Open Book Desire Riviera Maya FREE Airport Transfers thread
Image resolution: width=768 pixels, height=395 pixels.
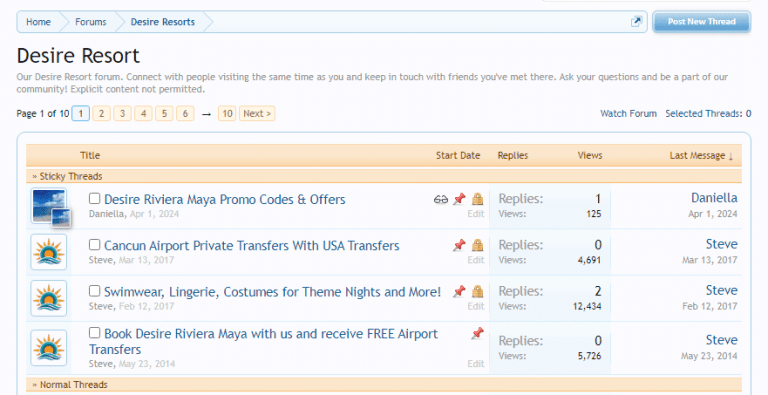(264, 342)
